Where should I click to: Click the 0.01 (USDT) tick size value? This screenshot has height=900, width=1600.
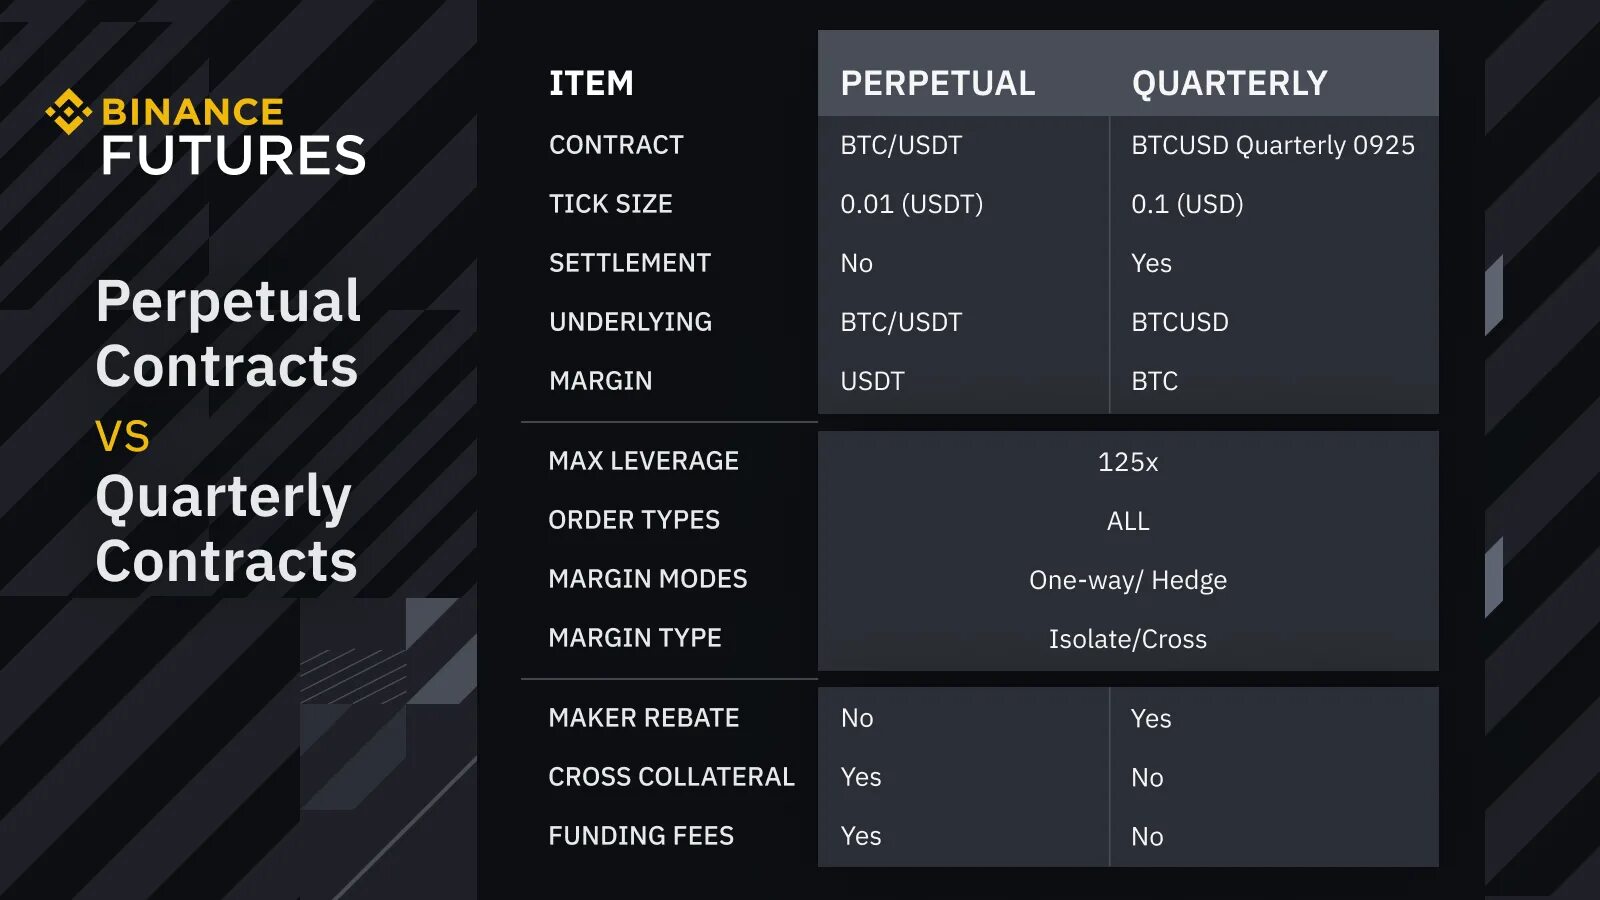pyautogui.click(x=911, y=204)
